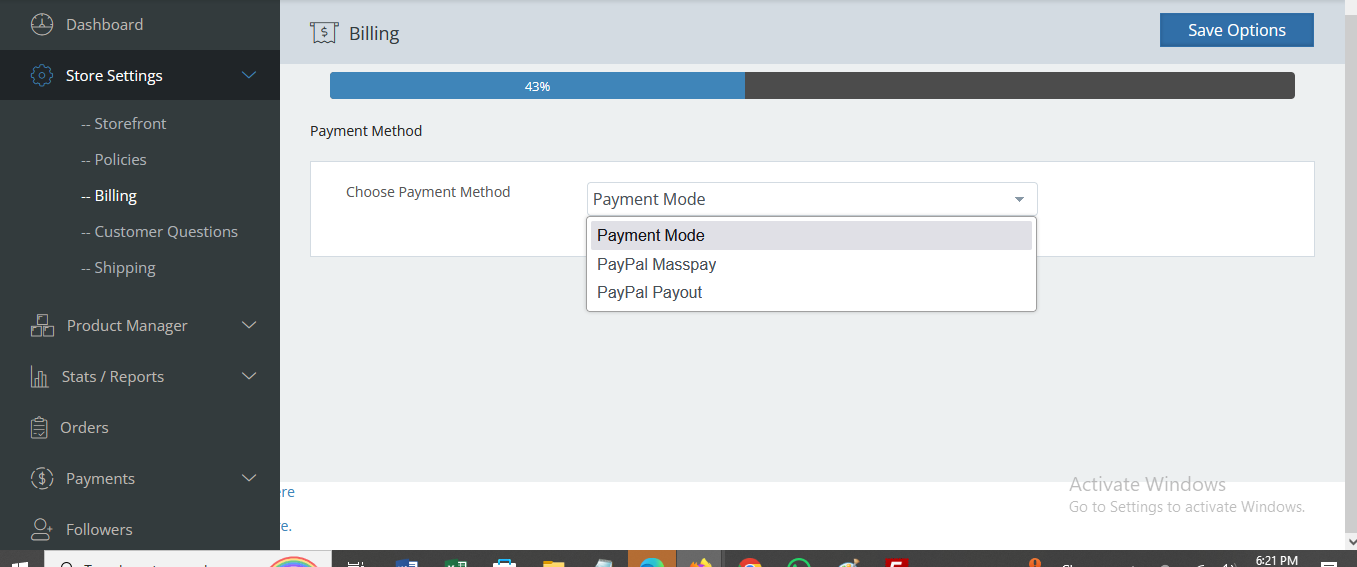Click the Stats / Reports bar chart icon
Viewport: 1357px width, 567px height.
40,377
